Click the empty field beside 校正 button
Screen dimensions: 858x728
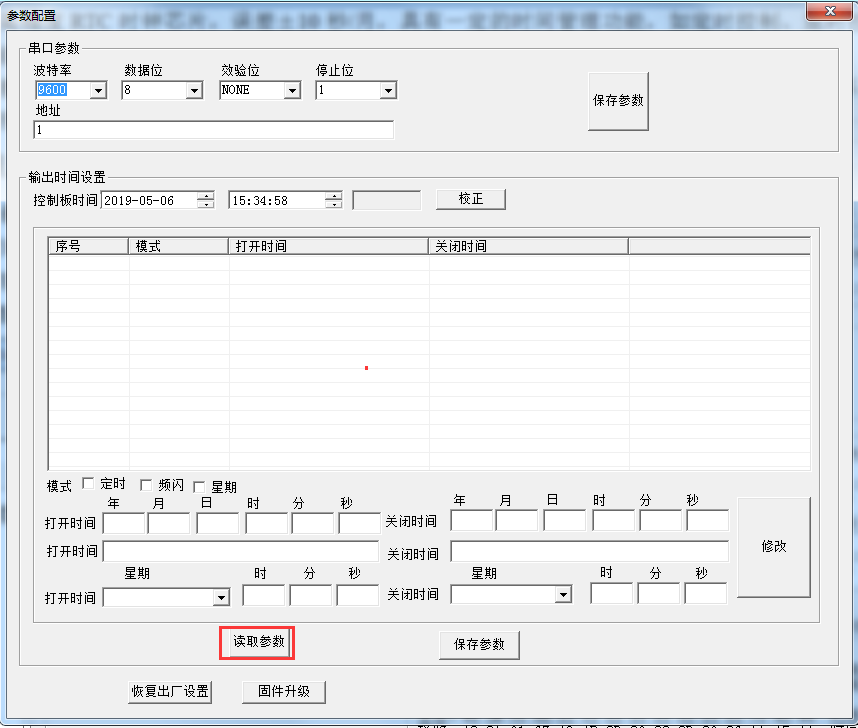point(387,200)
